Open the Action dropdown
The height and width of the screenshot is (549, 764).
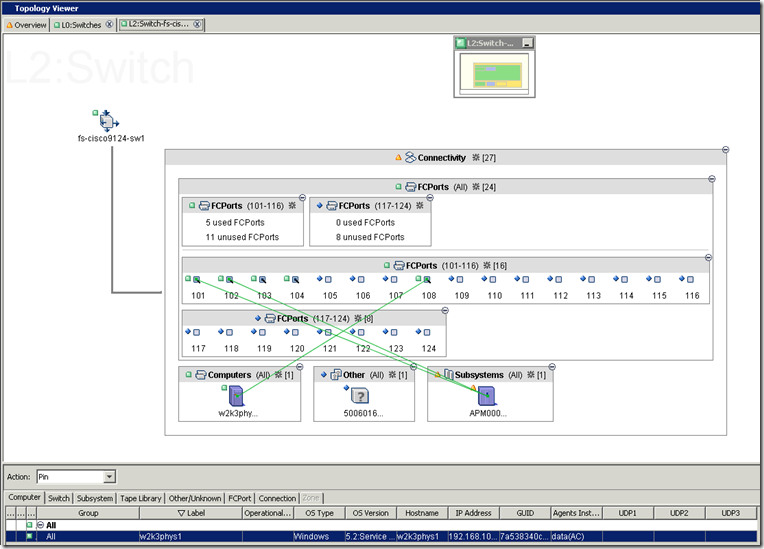[x=110, y=477]
